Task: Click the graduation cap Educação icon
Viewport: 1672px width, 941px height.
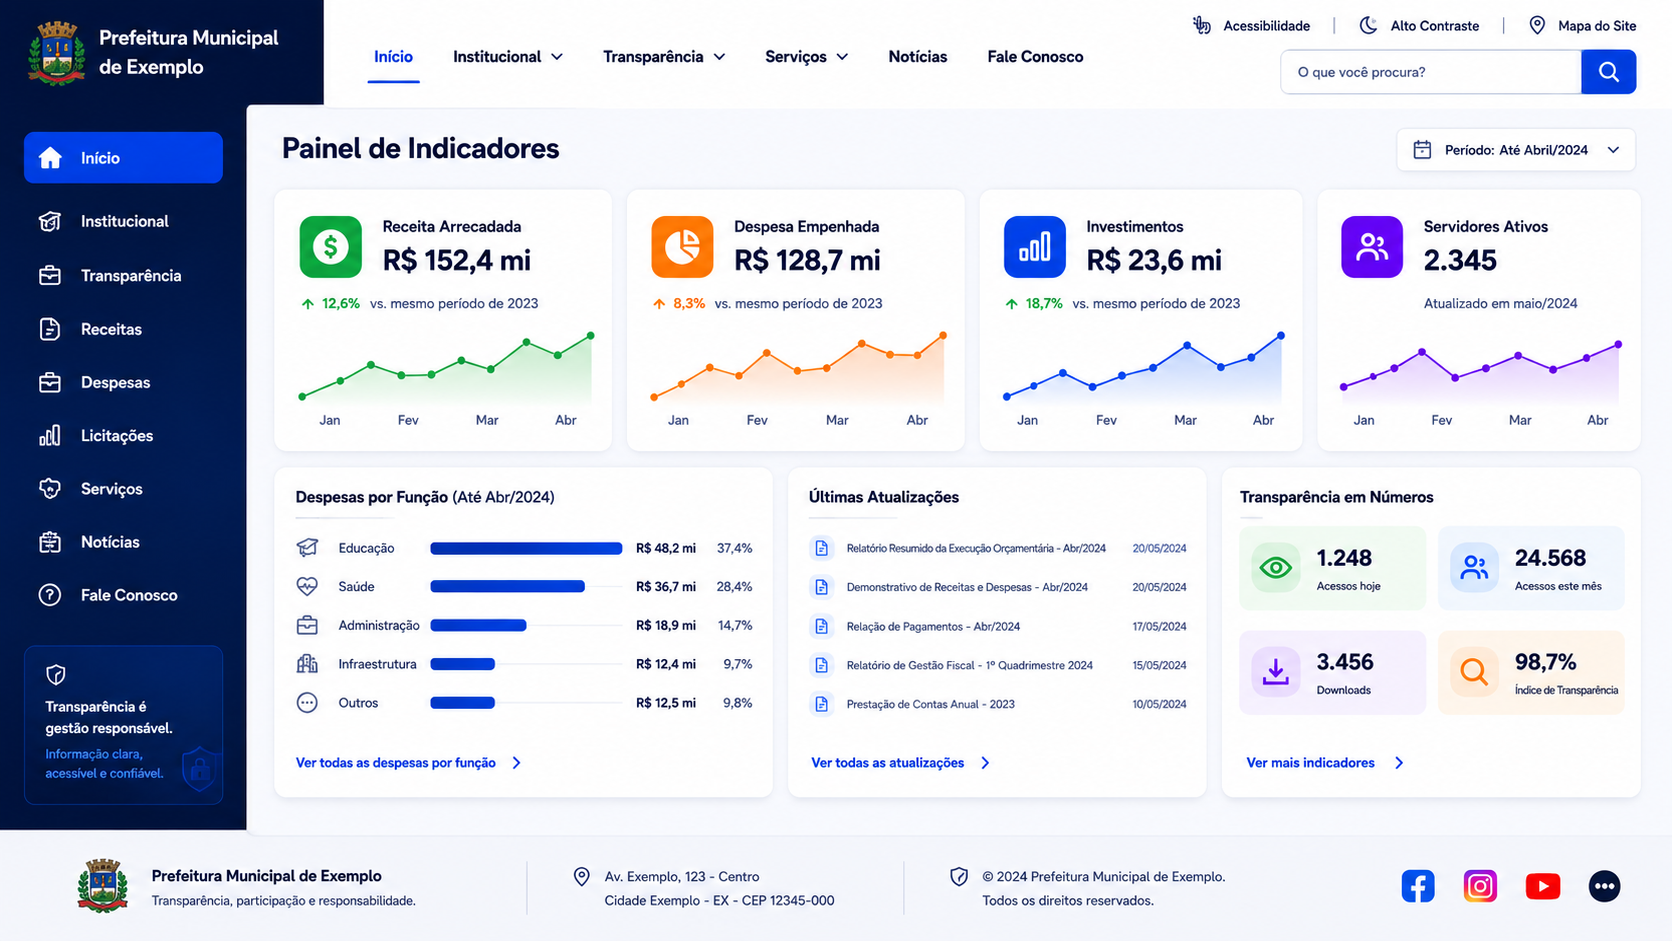Action: [307, 548]
